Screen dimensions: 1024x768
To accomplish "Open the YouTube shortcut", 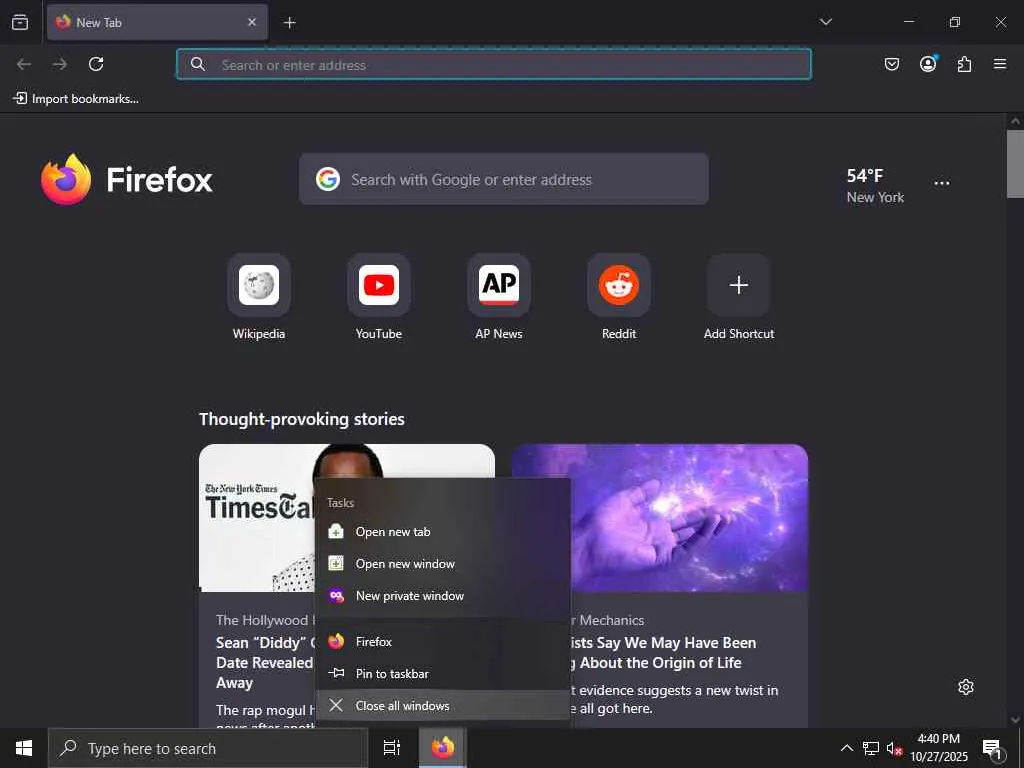I will [379, 298].
